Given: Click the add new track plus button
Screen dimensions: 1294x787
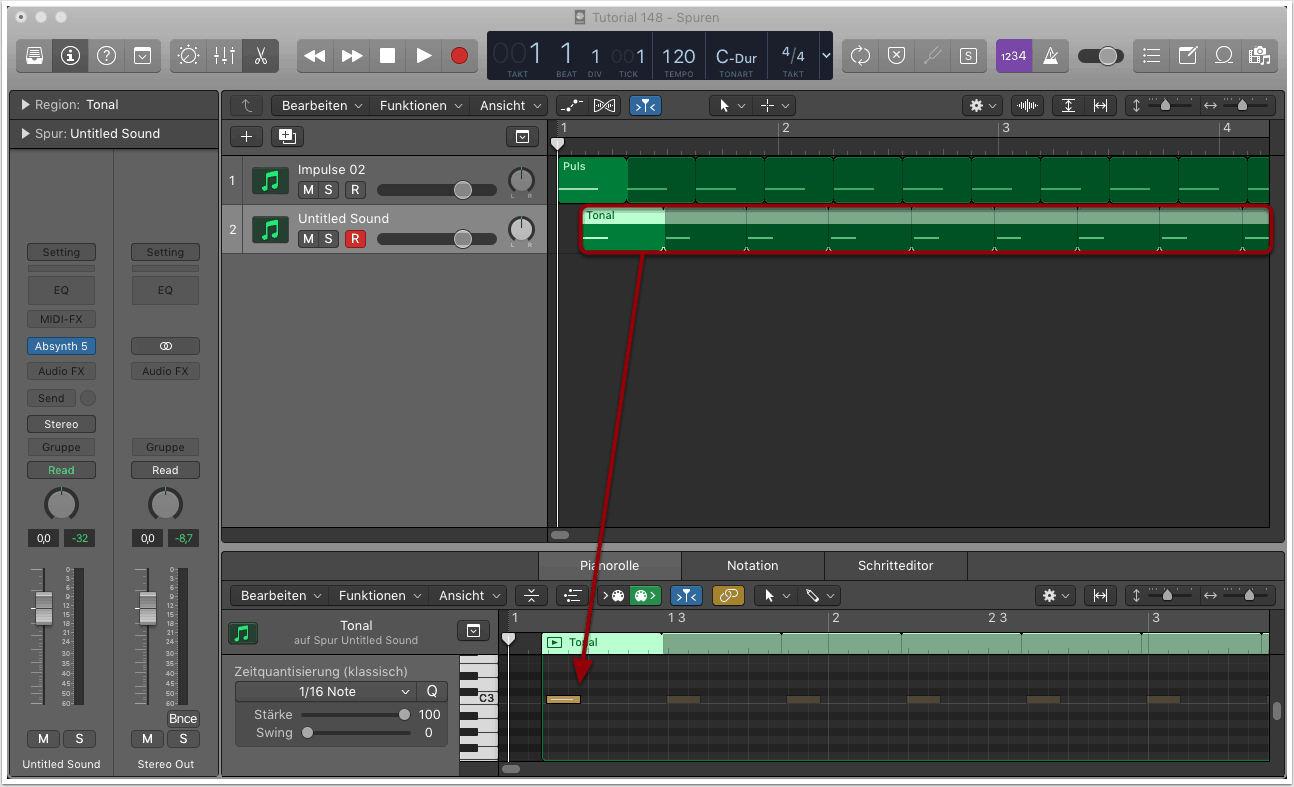Looking at the screenshot, I should pos(247,137).
